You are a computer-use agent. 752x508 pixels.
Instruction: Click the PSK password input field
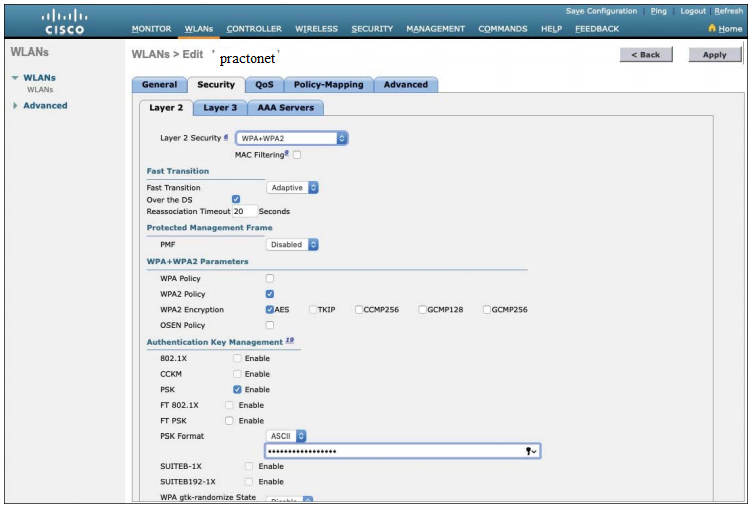click(402, 451)
